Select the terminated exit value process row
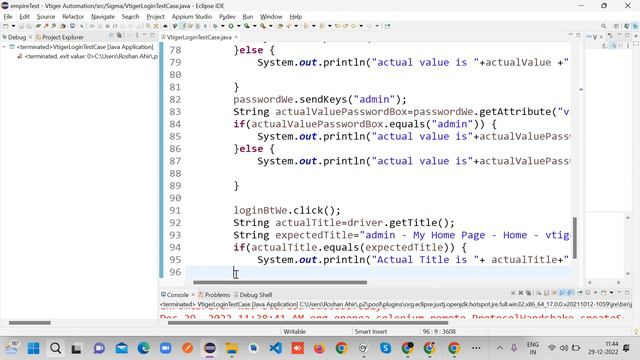The image size is (640, 360). click(x=88, y=56)
